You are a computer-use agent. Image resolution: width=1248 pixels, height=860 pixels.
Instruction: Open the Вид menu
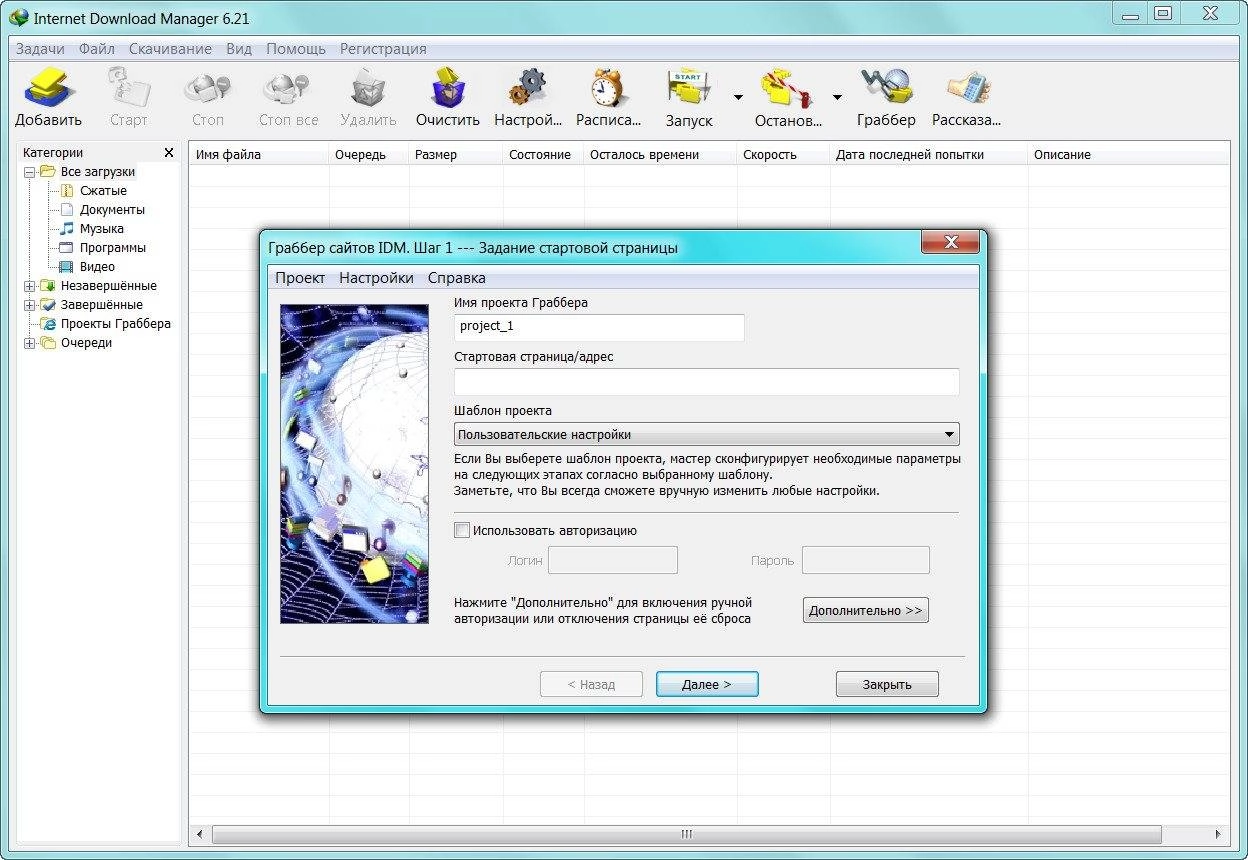(x=239, y=49)
